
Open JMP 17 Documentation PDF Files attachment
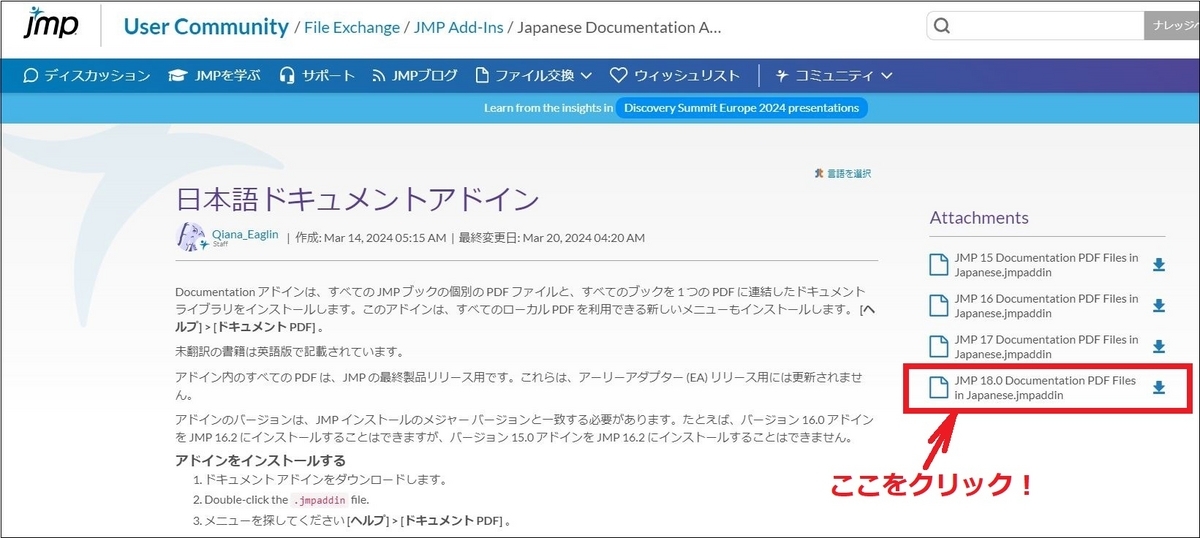(1046, 346)
